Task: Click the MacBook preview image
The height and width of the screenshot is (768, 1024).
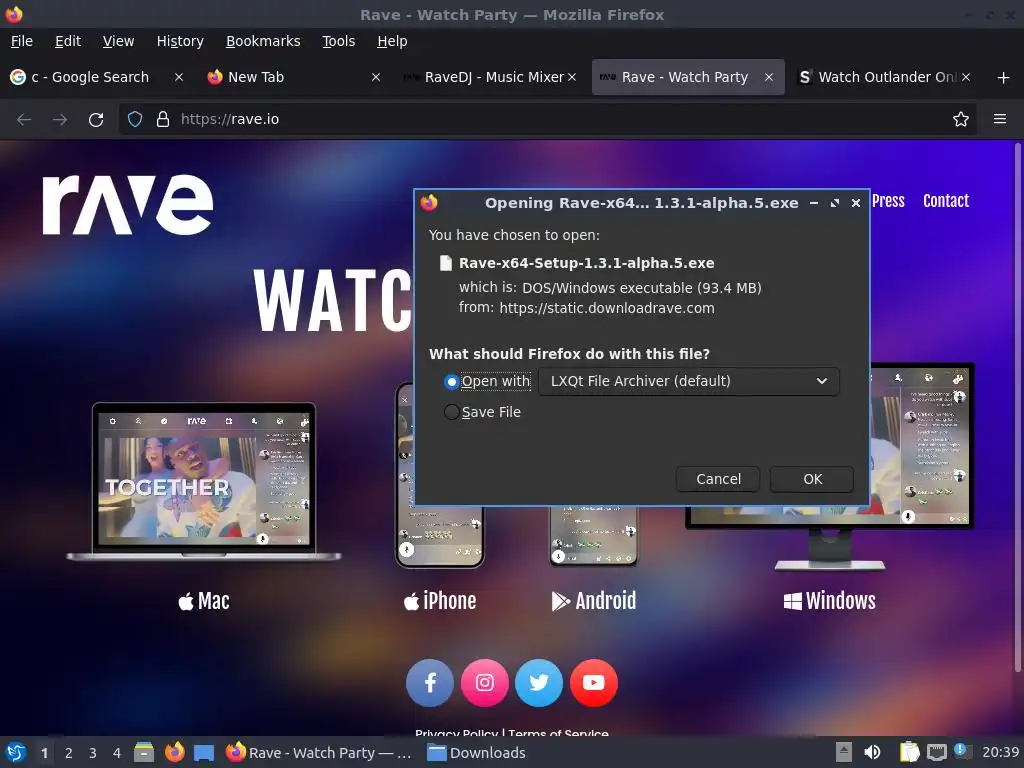Action: tap(204, 482)
